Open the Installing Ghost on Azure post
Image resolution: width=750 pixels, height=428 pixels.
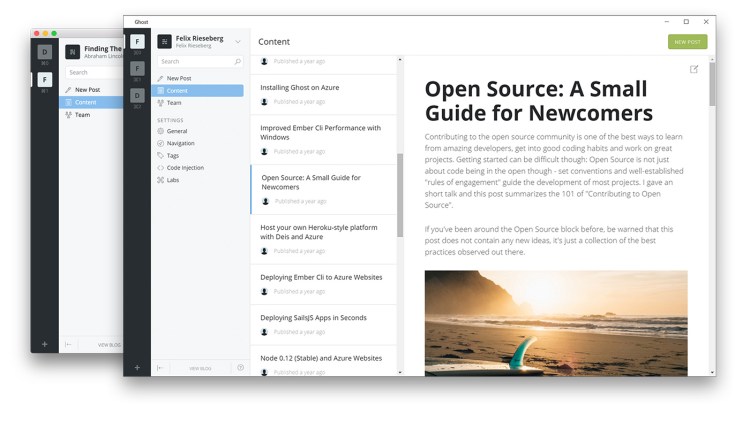click(x=299, y=87)
